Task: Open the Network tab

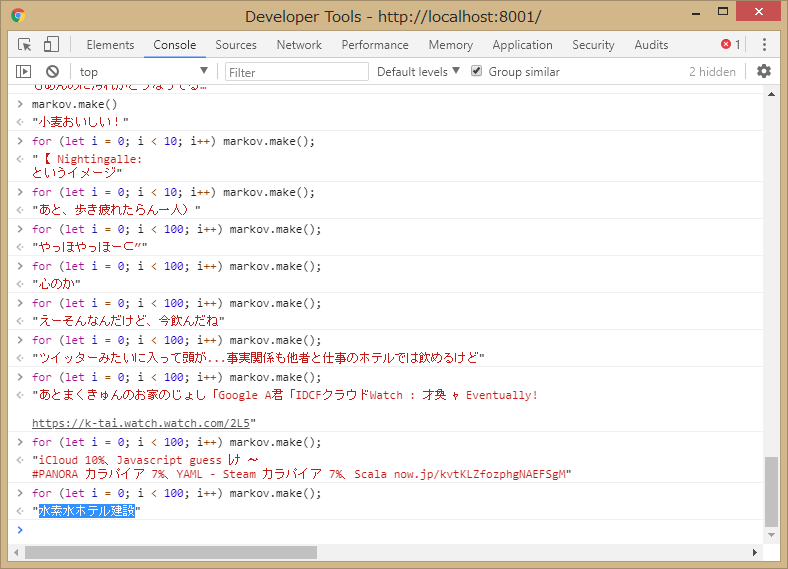Action: 299,45
